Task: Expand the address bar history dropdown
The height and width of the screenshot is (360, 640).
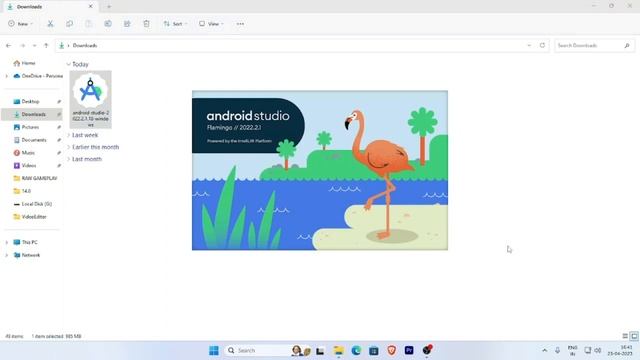Action: (x=529, y=45)
